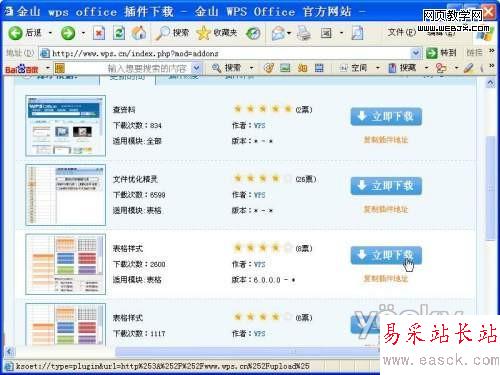Image resolution: width=500 pixels, height=375 pixels.
Task: Refresh the page with green arrows icon
Action: 119,33
